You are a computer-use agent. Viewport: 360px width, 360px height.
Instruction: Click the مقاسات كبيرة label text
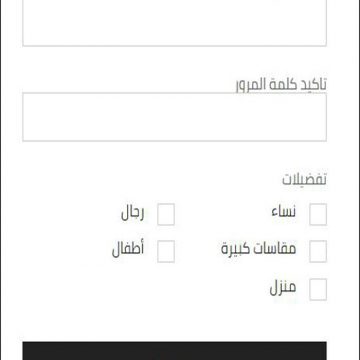point(258,249)
